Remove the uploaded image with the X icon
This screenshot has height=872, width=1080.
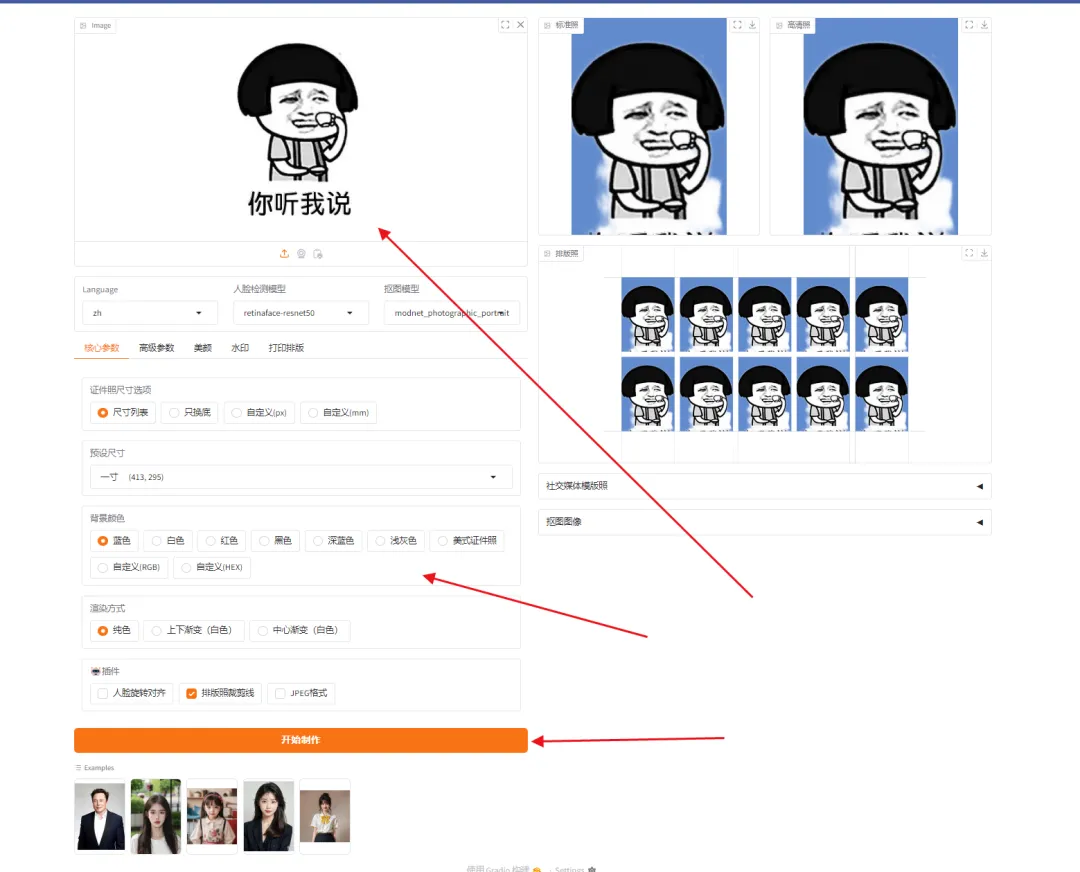click(x=521, y=25)
